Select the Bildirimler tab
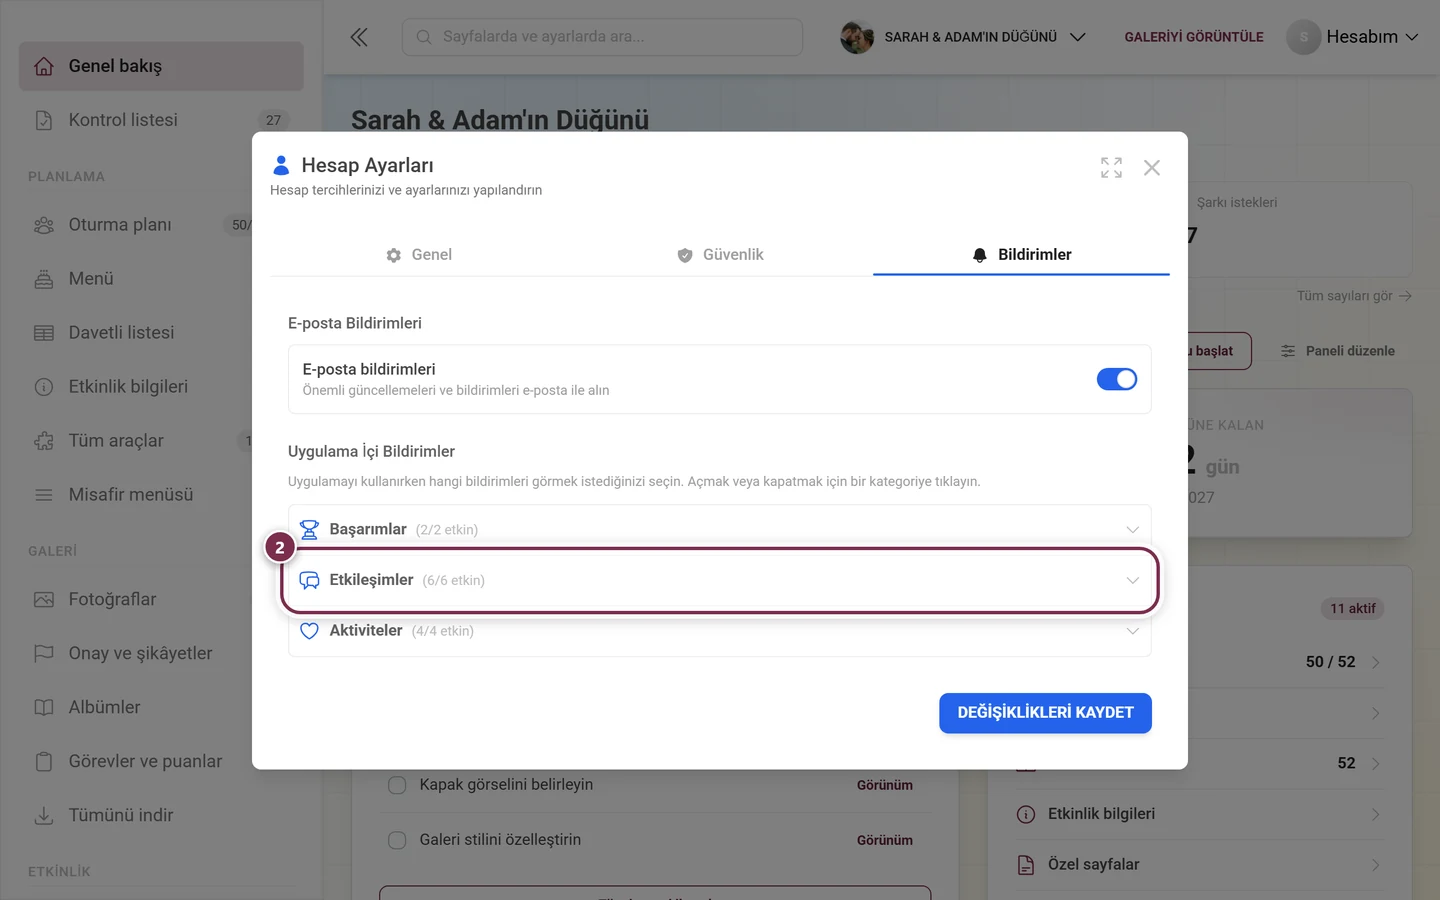Image resolution: width=1440 pixels, height=900 pixels. click(1021, 255)
